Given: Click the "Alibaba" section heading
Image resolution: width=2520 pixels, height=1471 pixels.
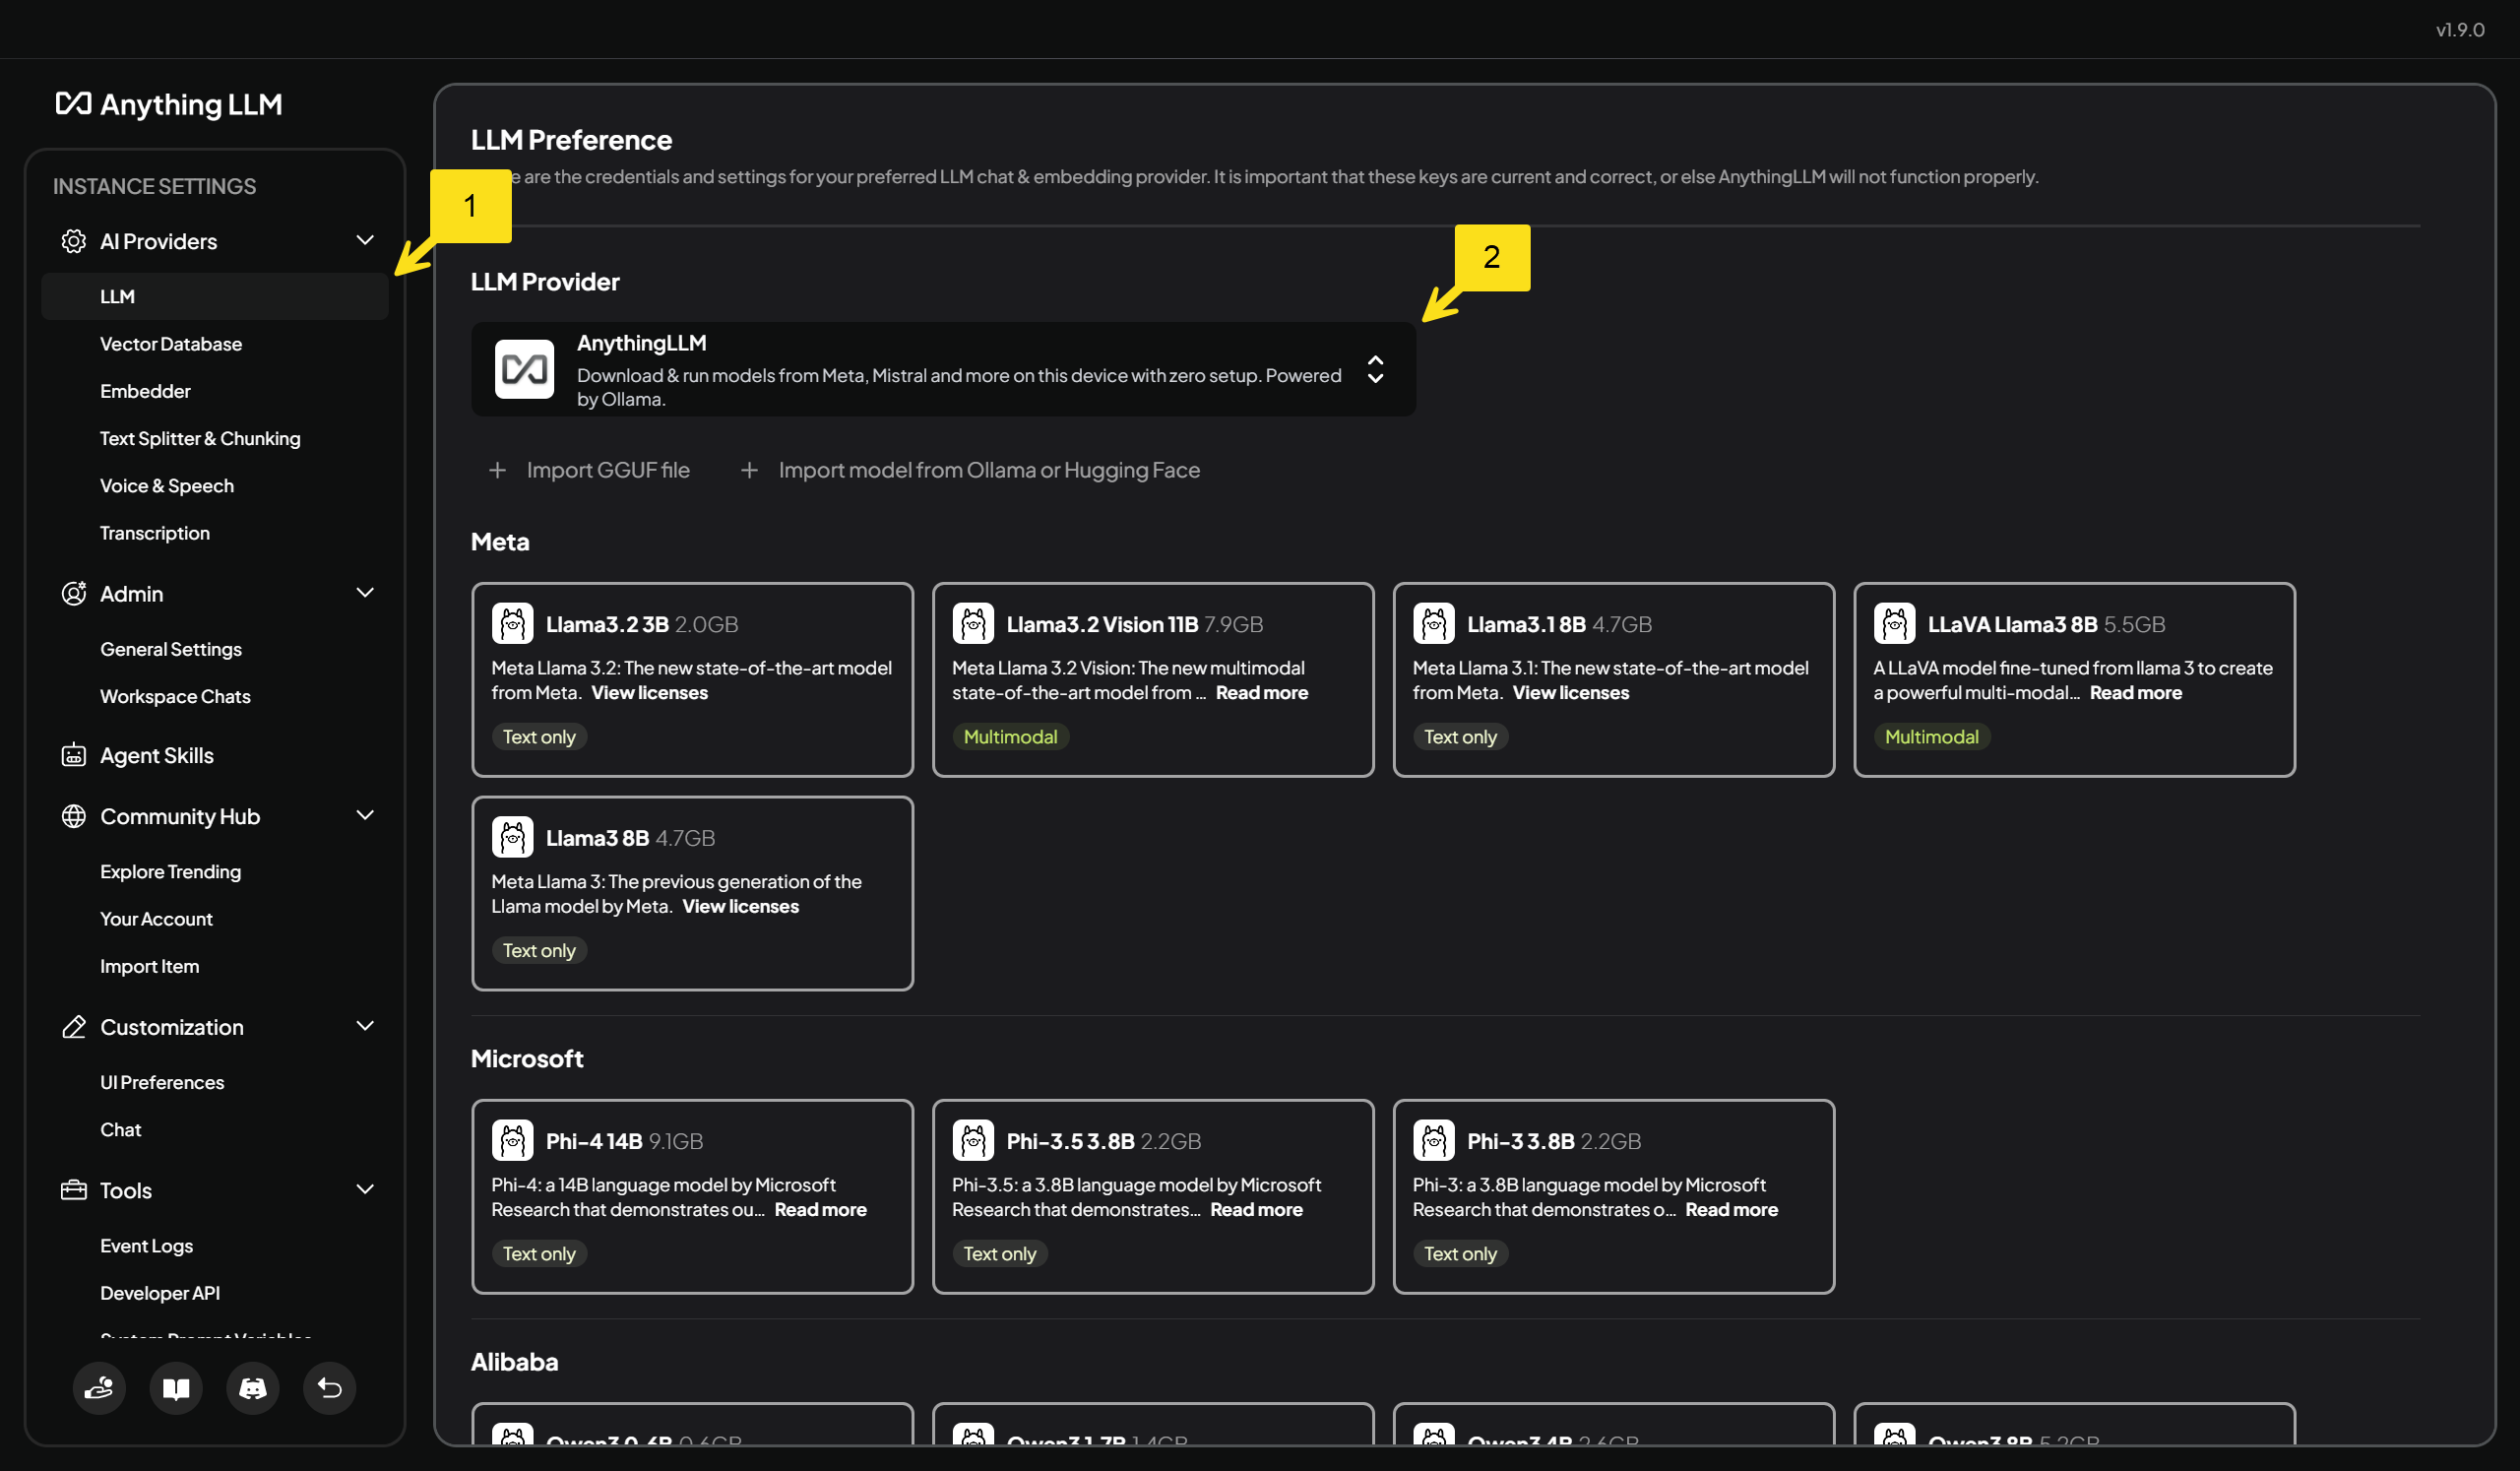Looking at the screenshot, I should [x=514, y=1362].
